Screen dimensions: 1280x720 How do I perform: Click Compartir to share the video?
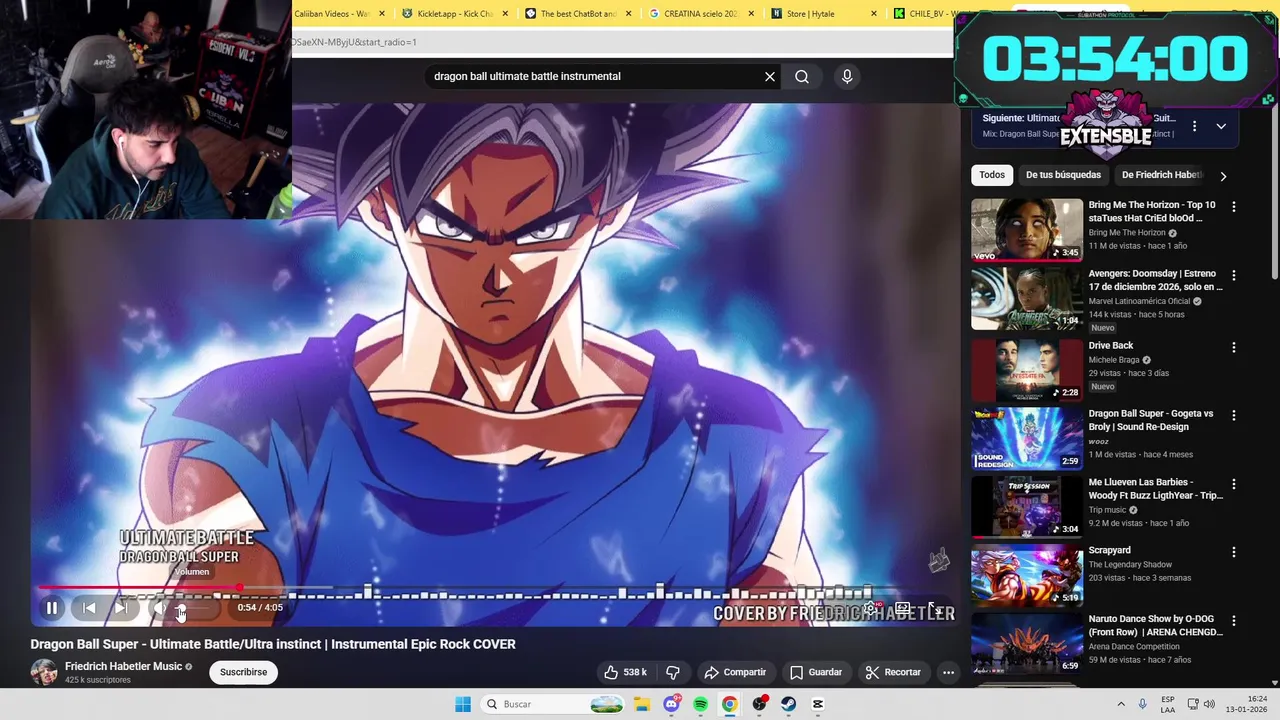point(735,672)
